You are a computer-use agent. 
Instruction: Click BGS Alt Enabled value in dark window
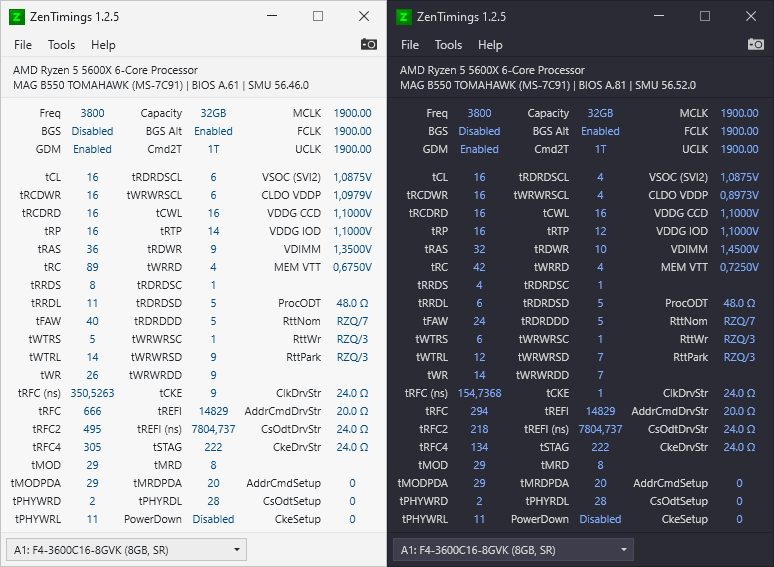(x=600, y=131)
